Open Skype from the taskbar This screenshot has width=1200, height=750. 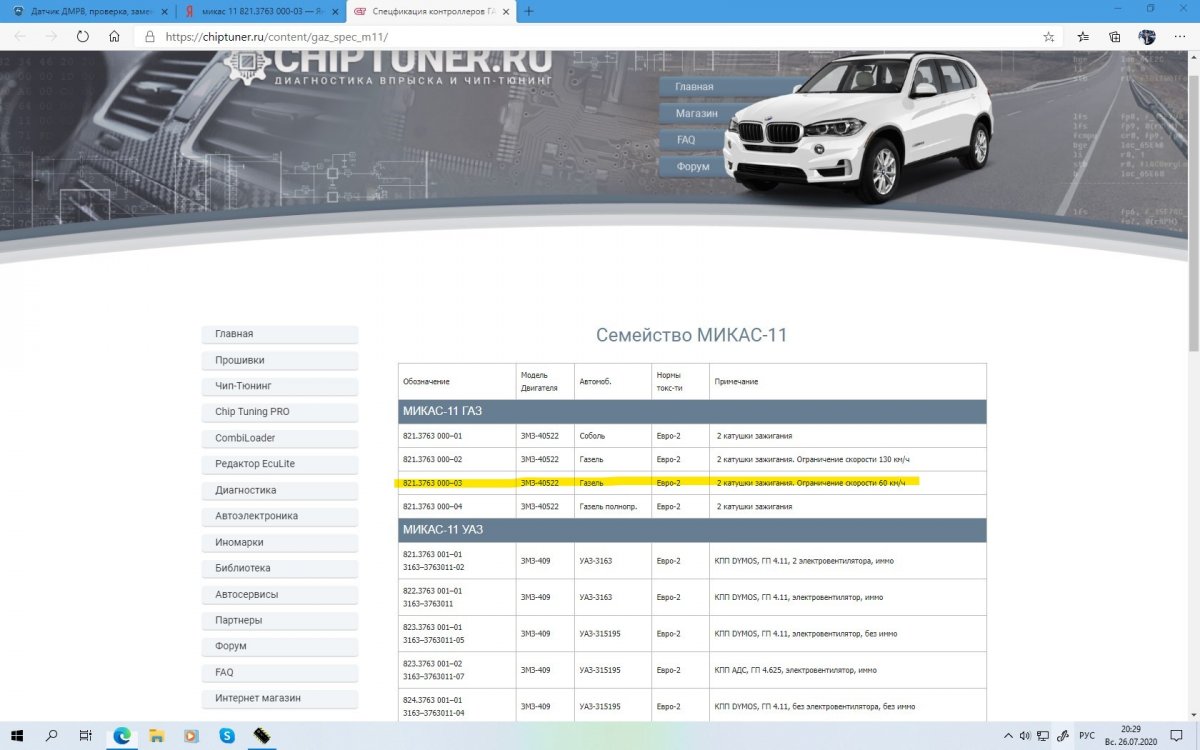click(227, 735)
